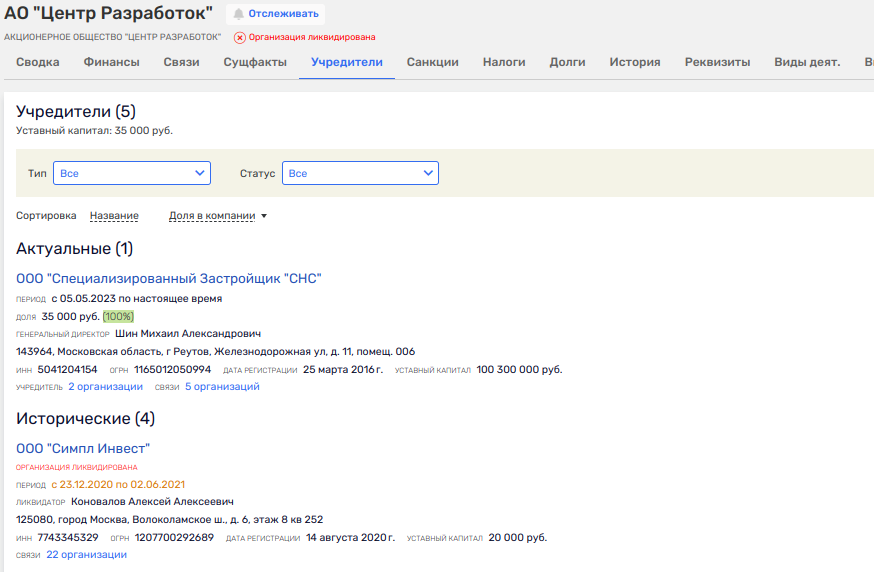Click the red liquidated organization status icon
The height and width of the screenshot is (572, 874).
(x=240, y=37)
